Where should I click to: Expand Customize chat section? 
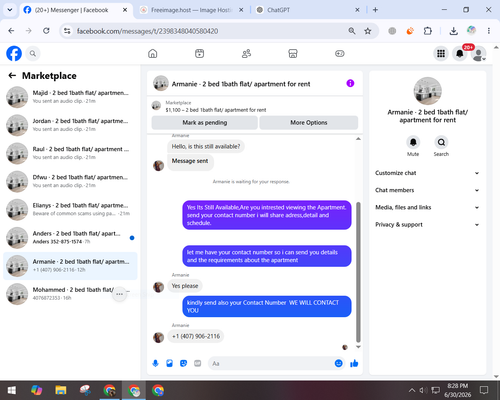point(427,173)
